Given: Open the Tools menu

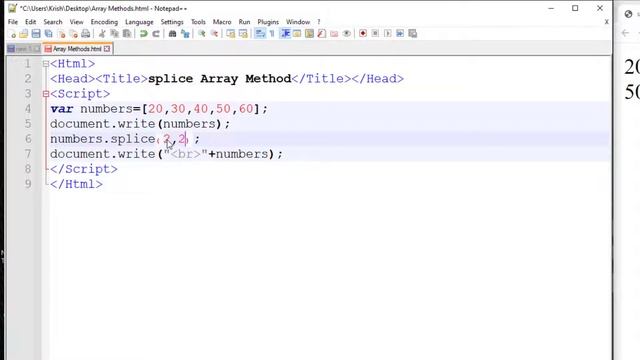Looking at the screenshot, I should click(198, 22).
